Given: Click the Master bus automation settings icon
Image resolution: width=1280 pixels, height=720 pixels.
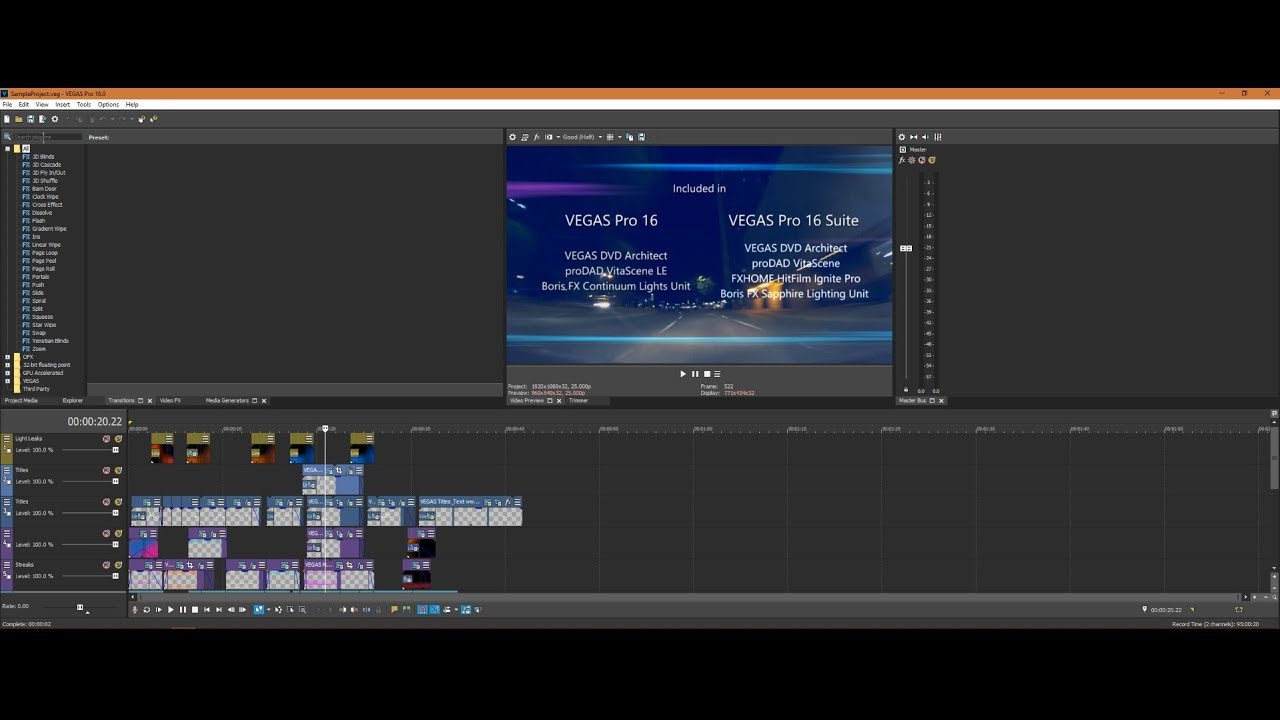Looking at the screenshot, I should click(x=912, y=160).
